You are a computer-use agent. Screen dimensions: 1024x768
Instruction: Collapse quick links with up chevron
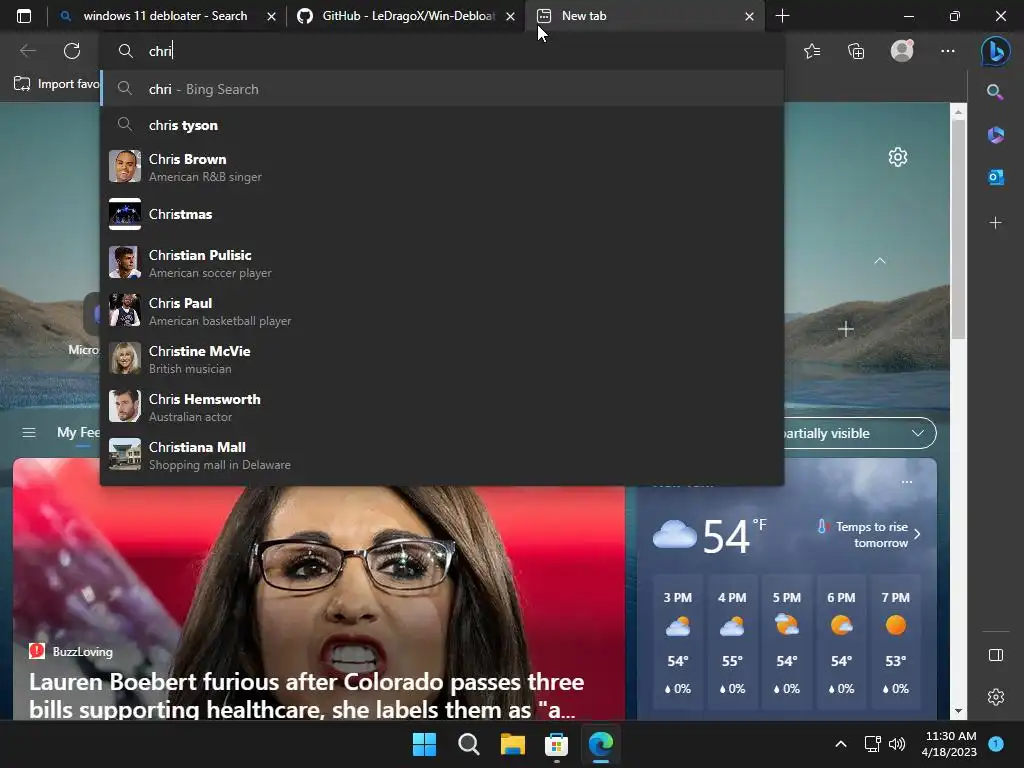click(880, 261)
